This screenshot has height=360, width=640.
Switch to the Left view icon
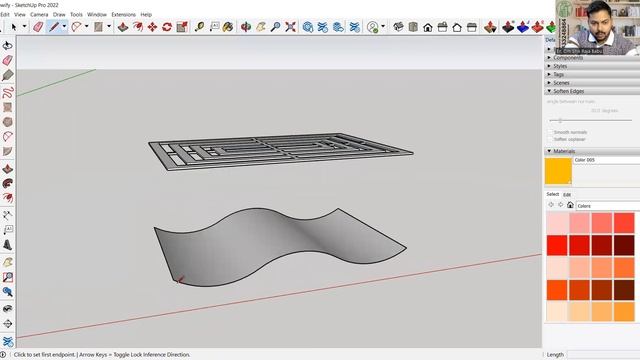[472, 27]
